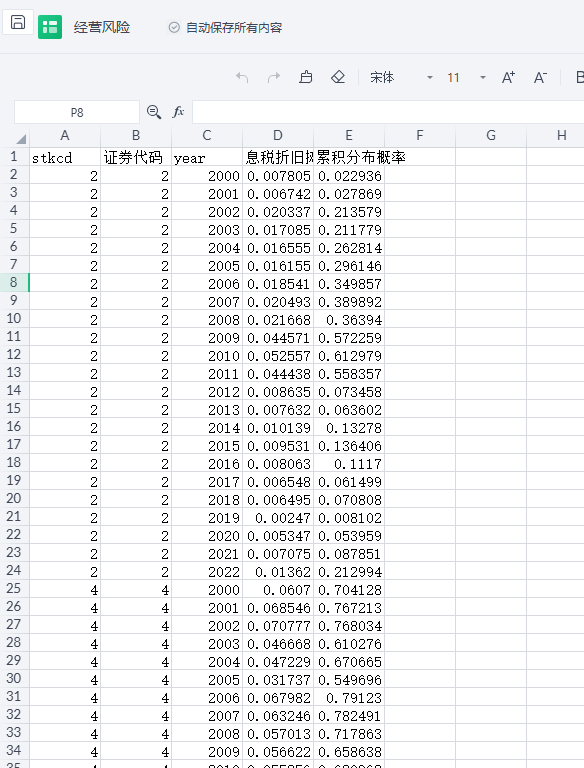Click the year cell 2022 in row 24

207,572
